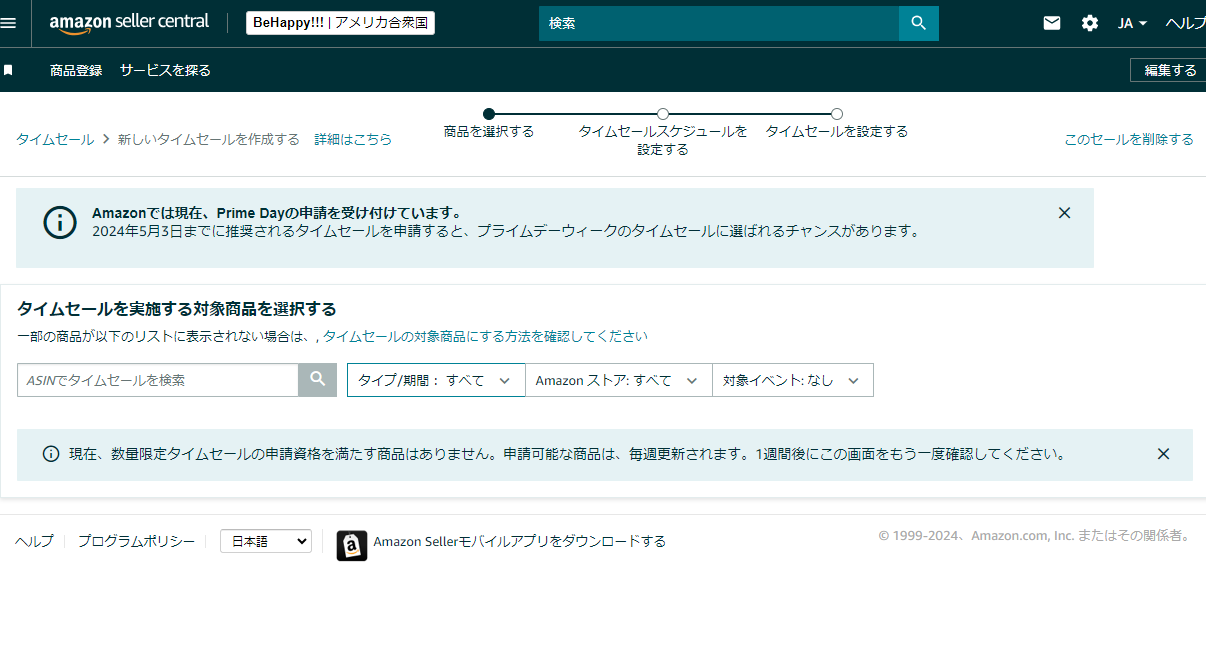The image size is (1206, 658).
Task: Dismiss the 数量限定タイムセール info message
Action: coord(1163,453)
